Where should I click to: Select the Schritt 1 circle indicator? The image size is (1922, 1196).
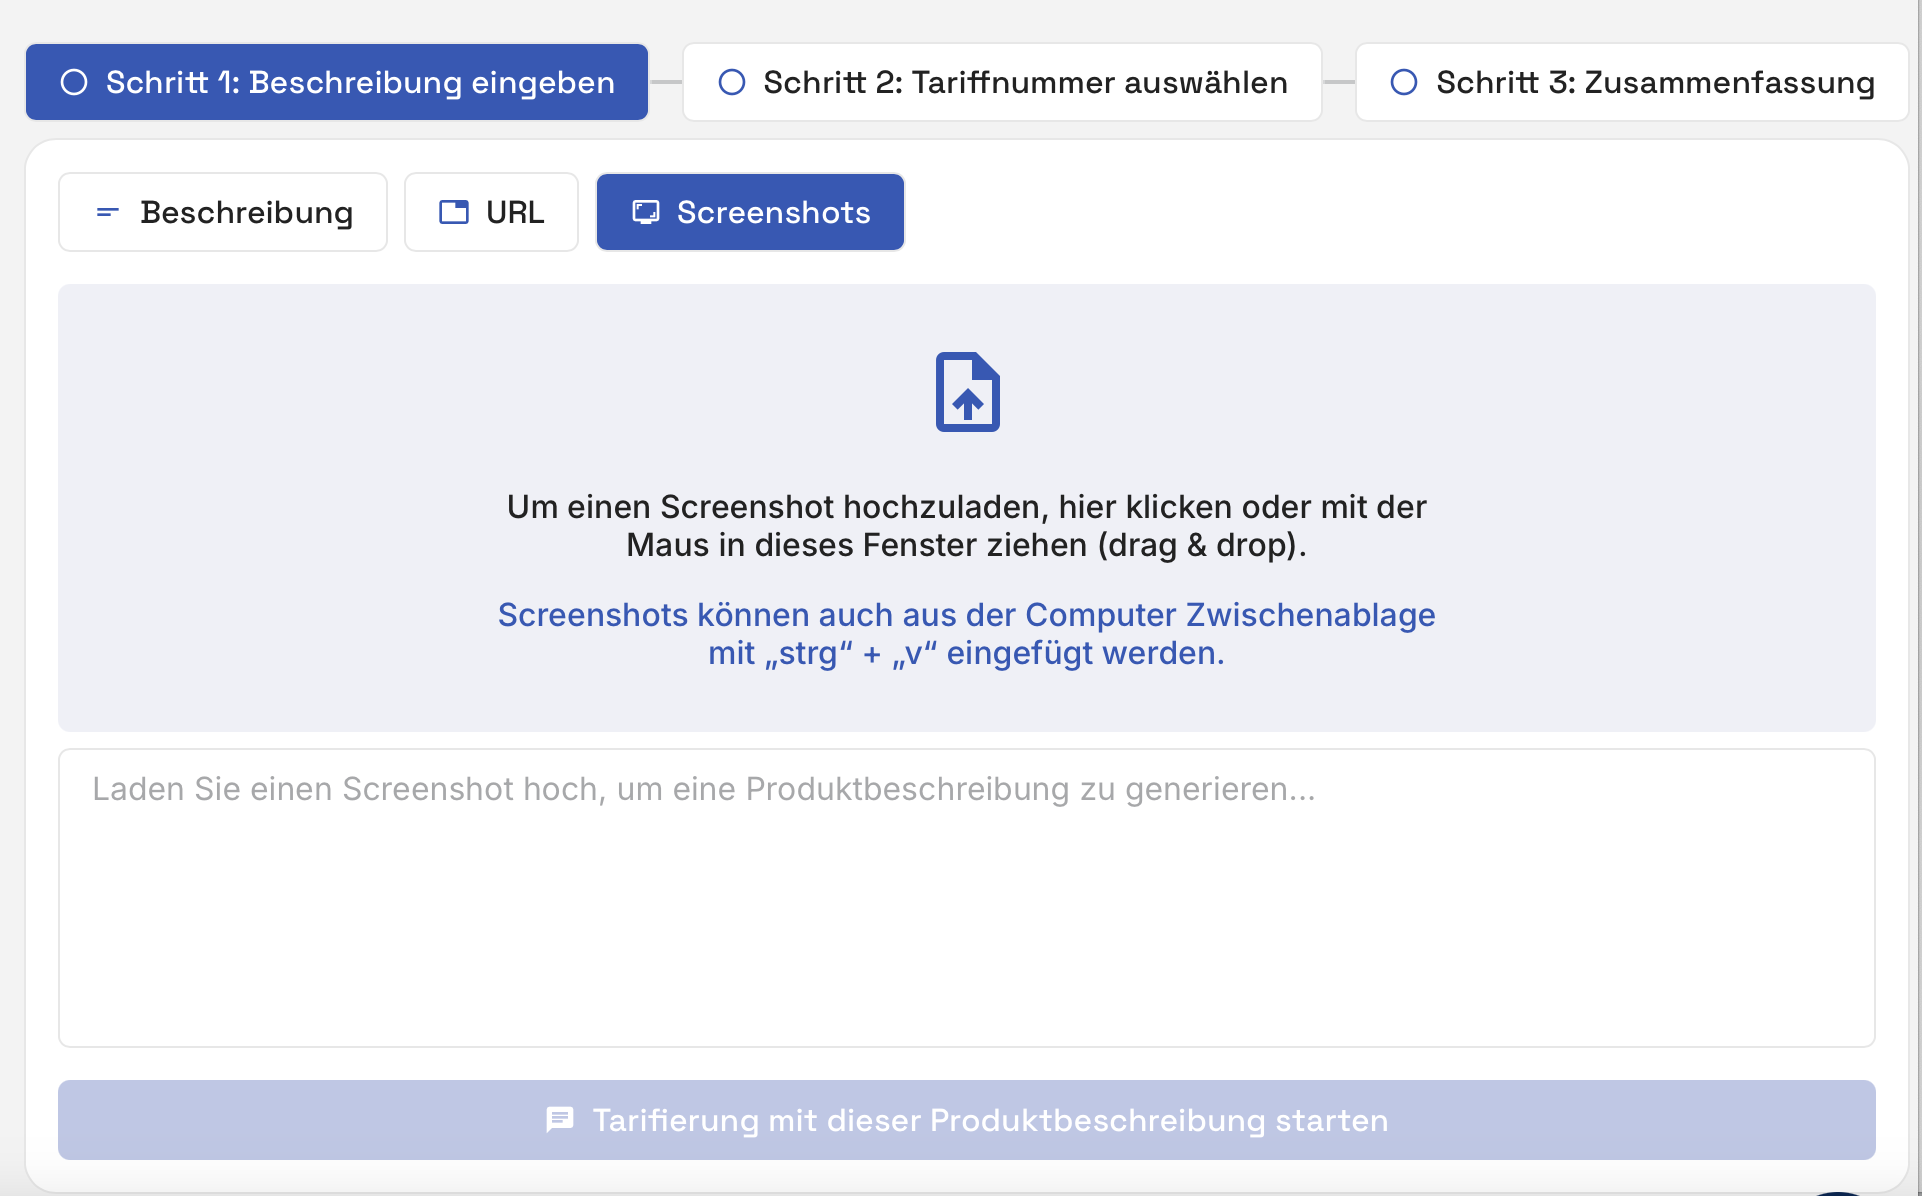pos(74,82)
